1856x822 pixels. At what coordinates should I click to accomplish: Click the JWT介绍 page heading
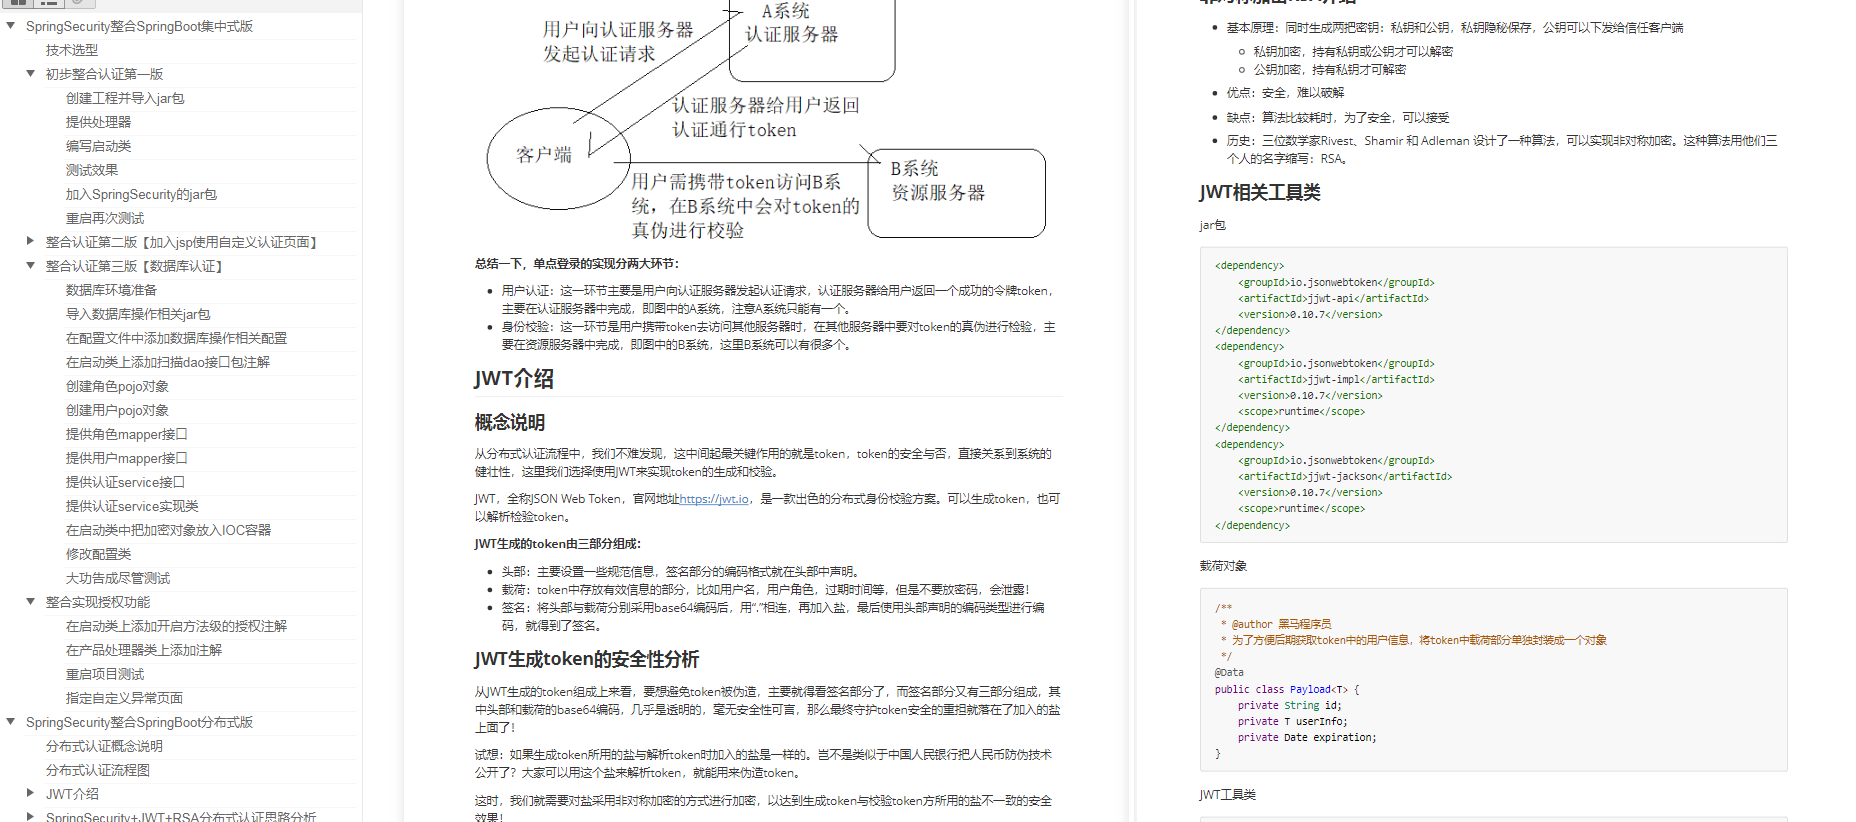514,379
